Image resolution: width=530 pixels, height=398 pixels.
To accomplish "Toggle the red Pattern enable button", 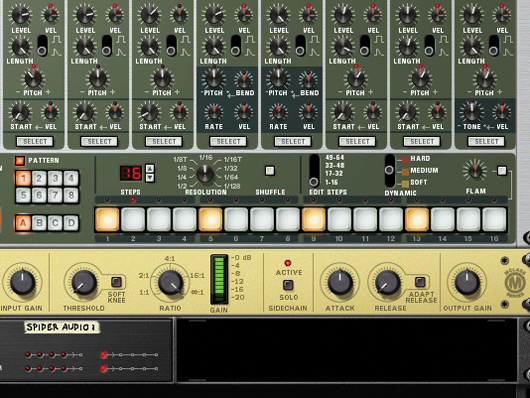I will [x=20, y=161].
